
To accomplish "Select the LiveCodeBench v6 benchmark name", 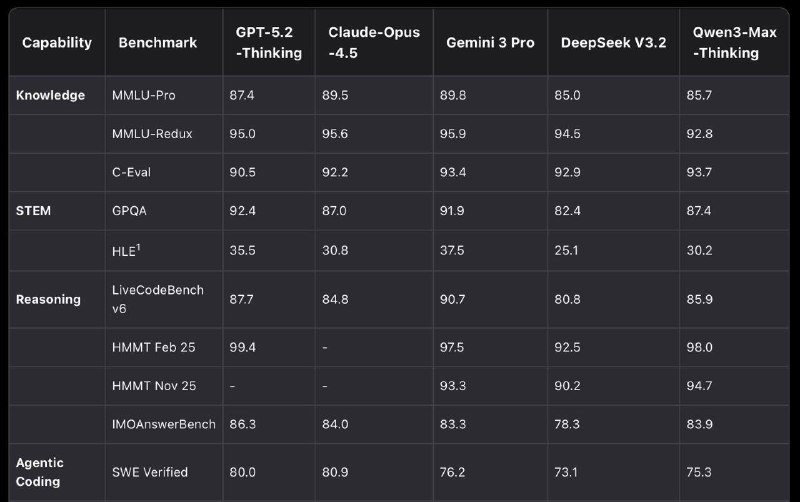I will pyautogui.click(x=158, y=299).
